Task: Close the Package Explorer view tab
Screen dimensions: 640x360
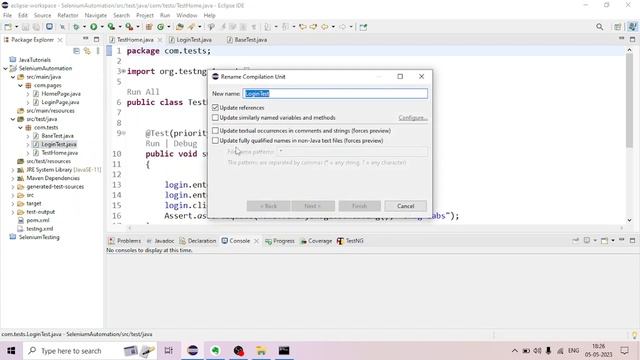Action: point(60,40)
